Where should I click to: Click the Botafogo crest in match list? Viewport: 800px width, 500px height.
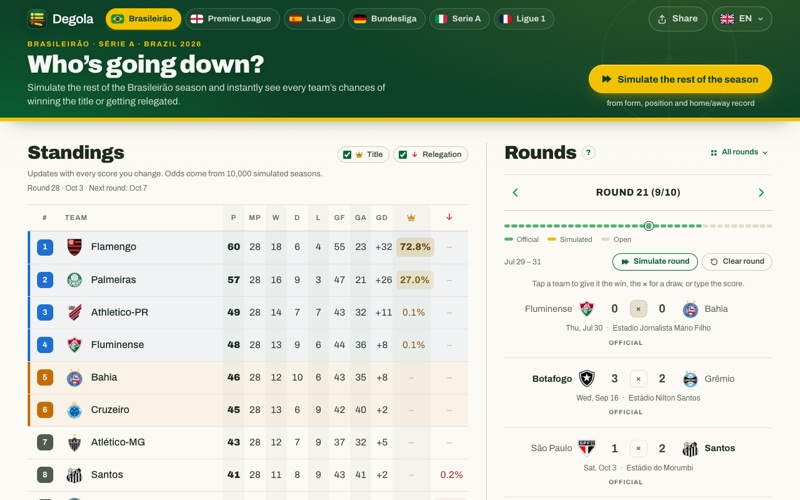click(x=587, y=379)
